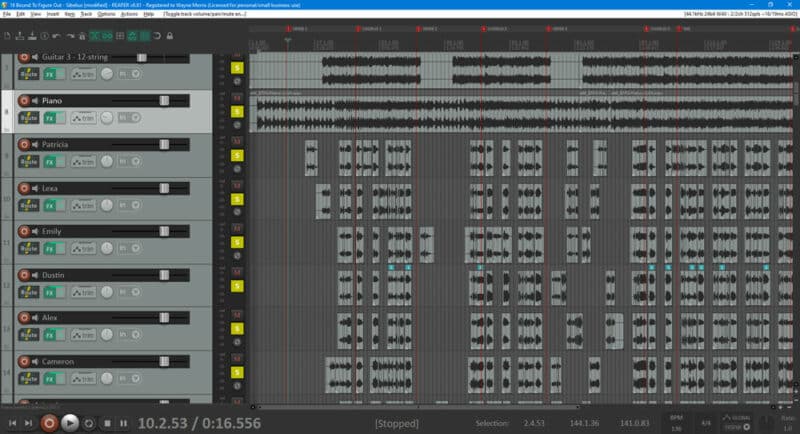The width and height of the screenshot is (800, 434).
Task: Toggle item grouping chain-link icon
Action: tap(107, 36)
